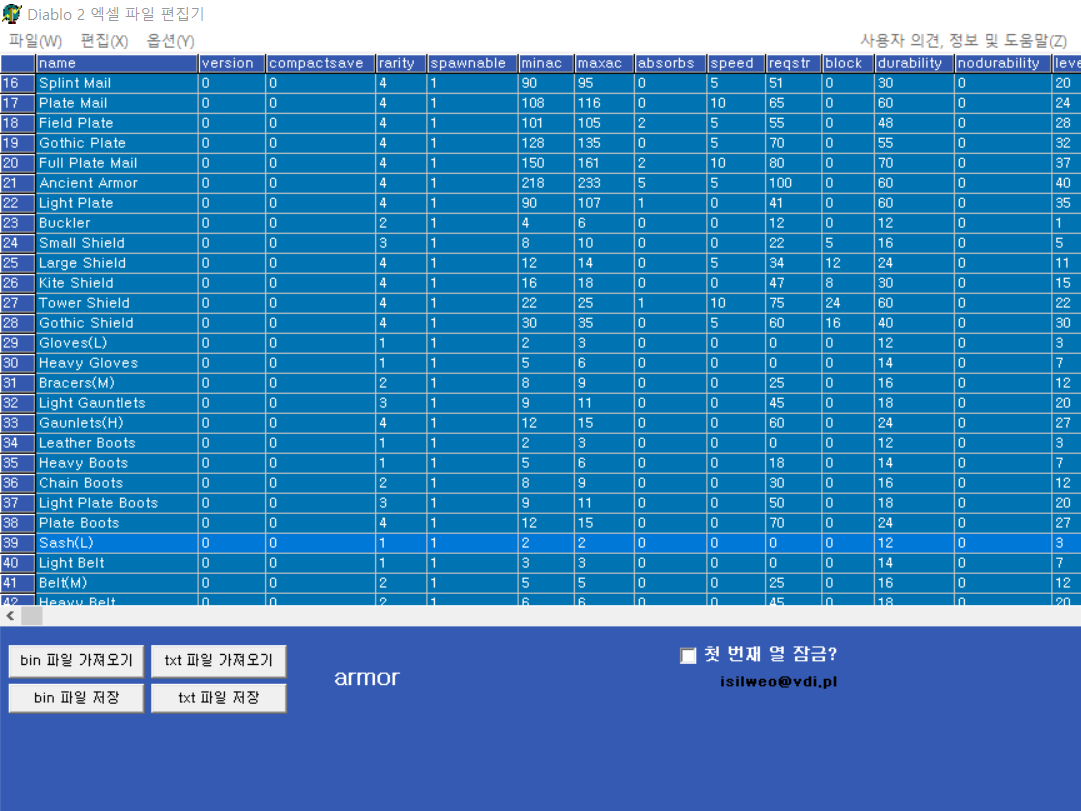Select row header number 39
This screenshot has height=811, width=1081.
[x=17, y=543]
